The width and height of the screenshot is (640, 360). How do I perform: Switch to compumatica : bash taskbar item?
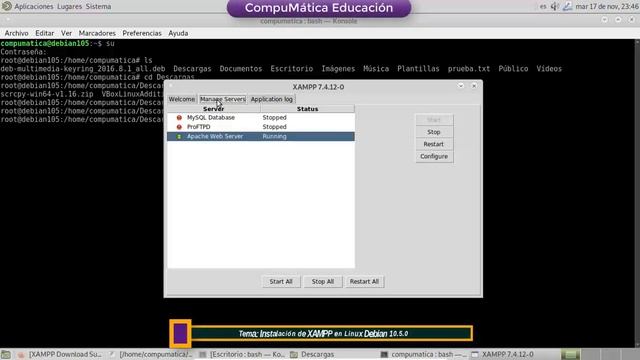click(x=423, y=354)
